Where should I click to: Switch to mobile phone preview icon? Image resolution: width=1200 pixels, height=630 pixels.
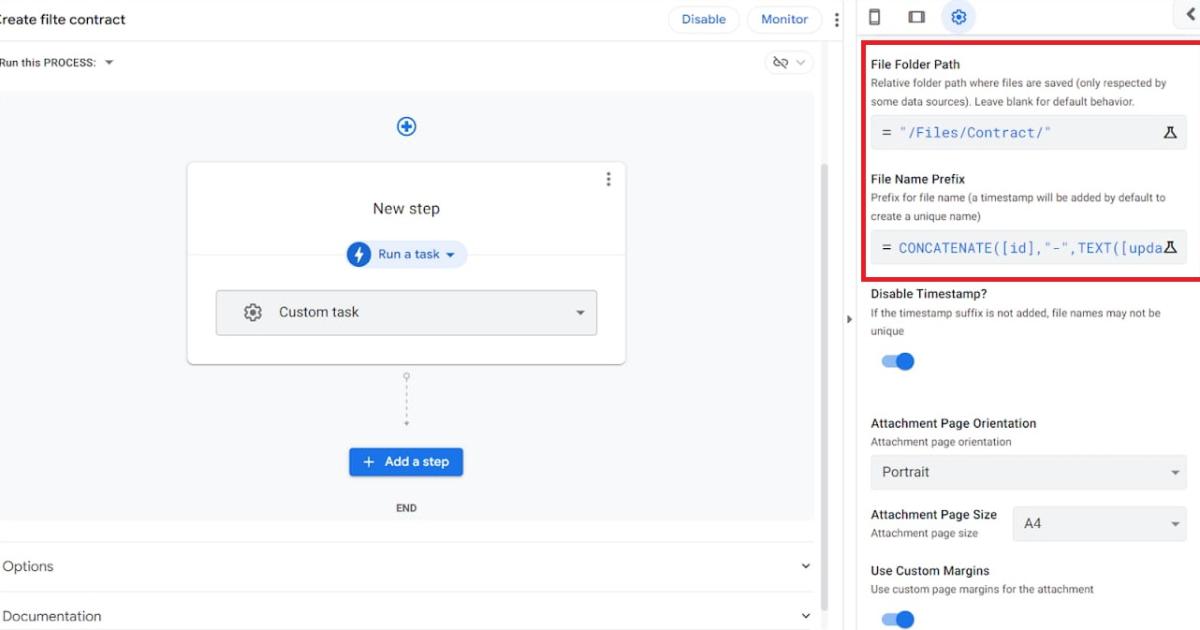(x=874, y=17)
